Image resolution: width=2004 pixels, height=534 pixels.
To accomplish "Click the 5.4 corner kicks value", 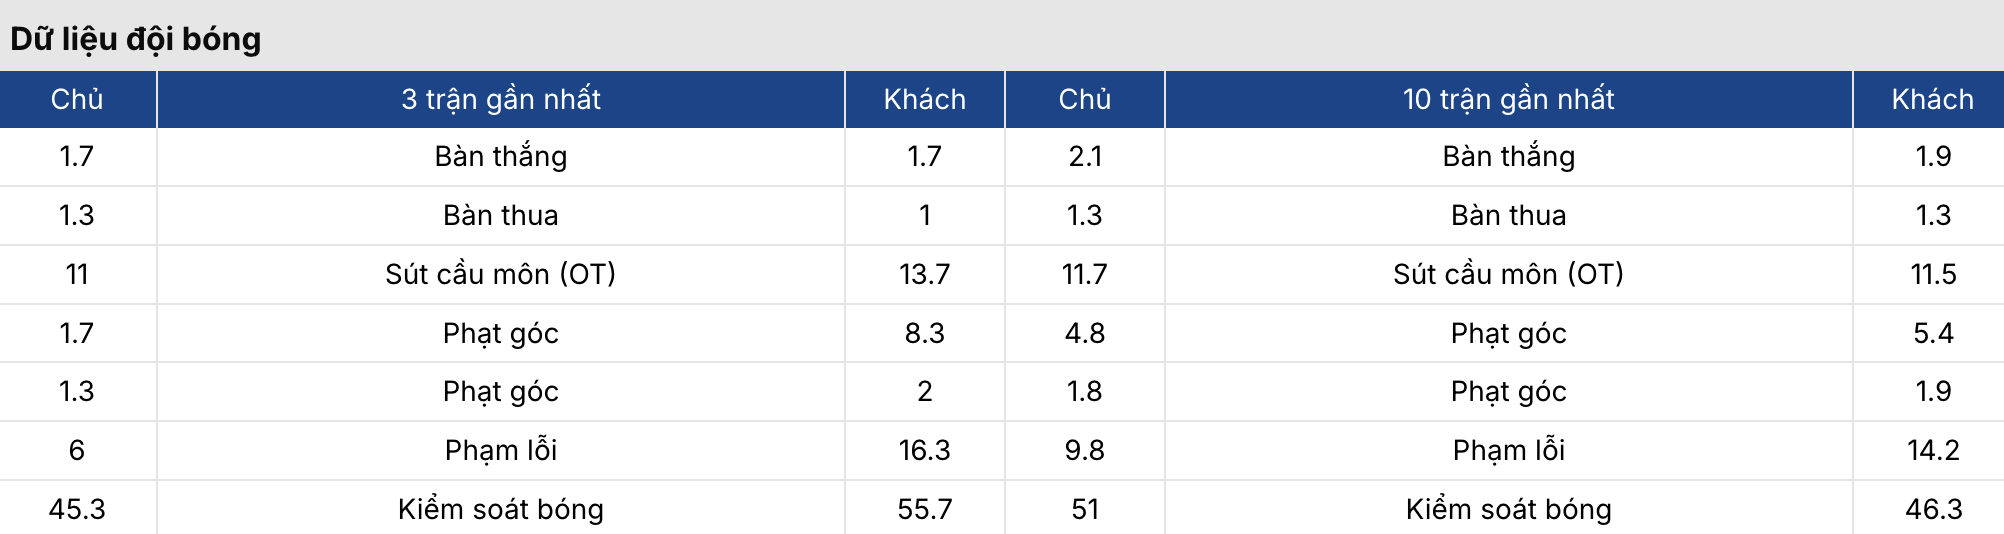I will click(x=1932, y=333).
